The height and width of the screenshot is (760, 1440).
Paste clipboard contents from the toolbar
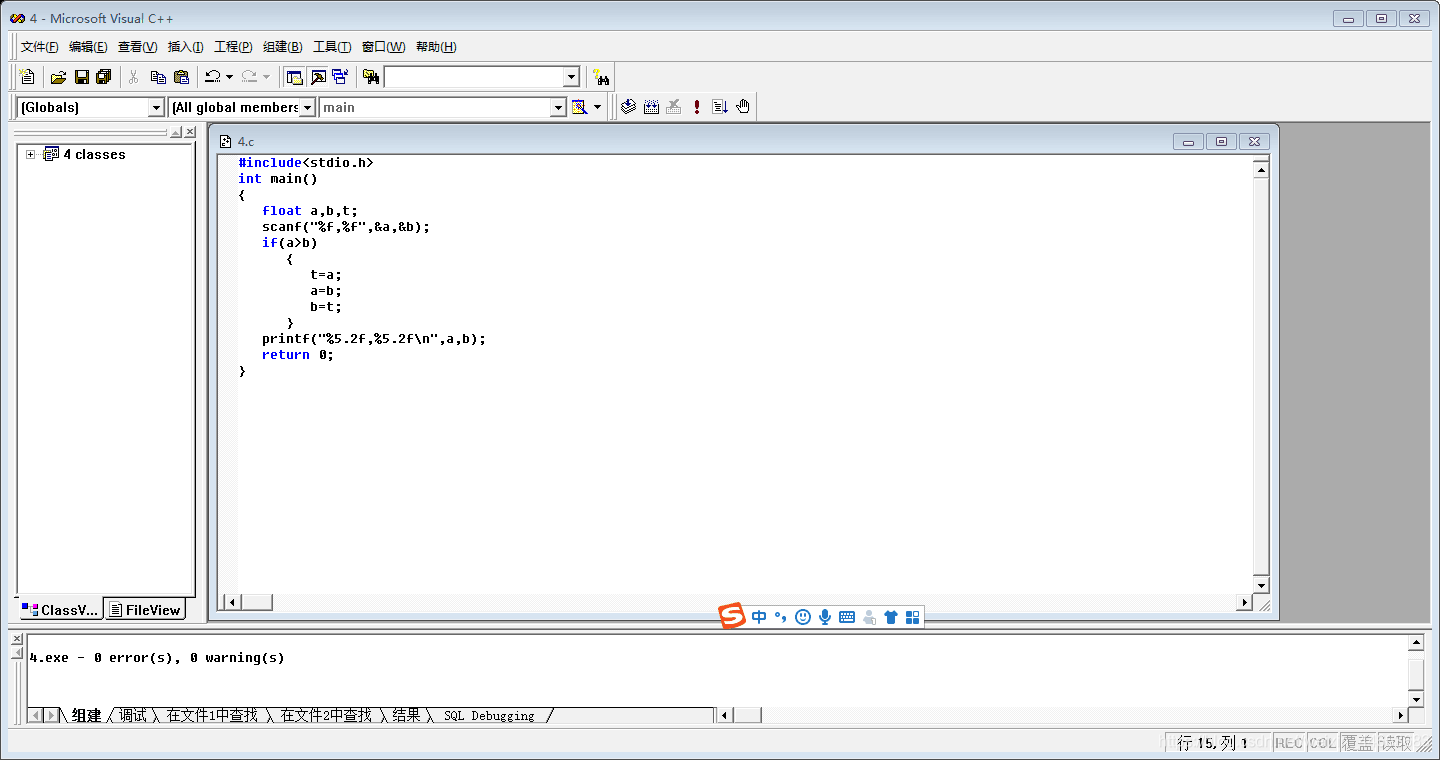point(181,77)
